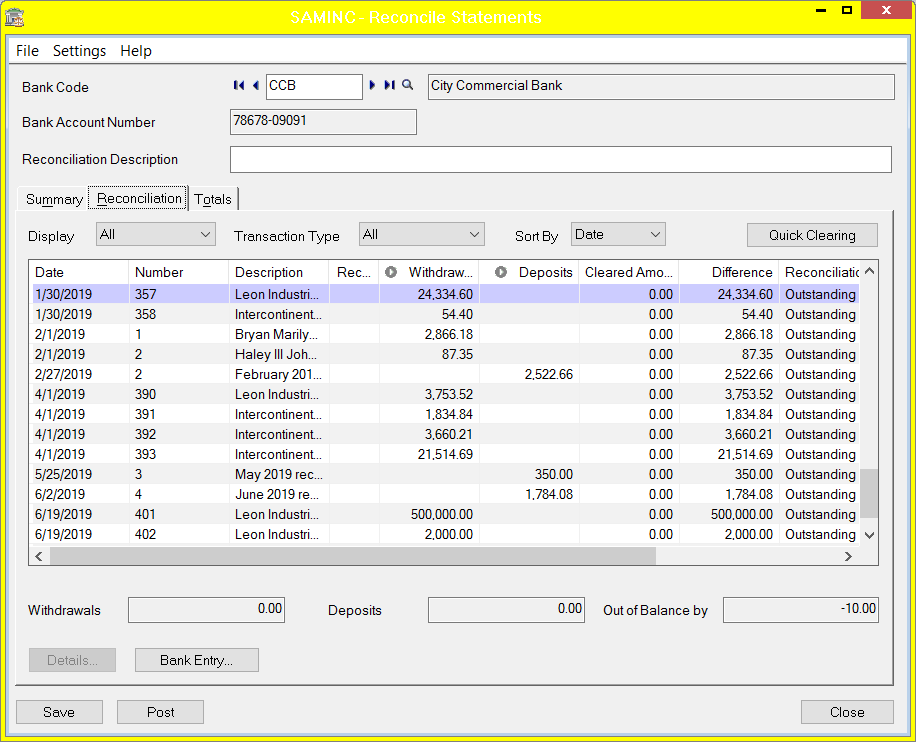Navigate to the next bank code
This screenshot has height=742, width=916.
(372, 87)
